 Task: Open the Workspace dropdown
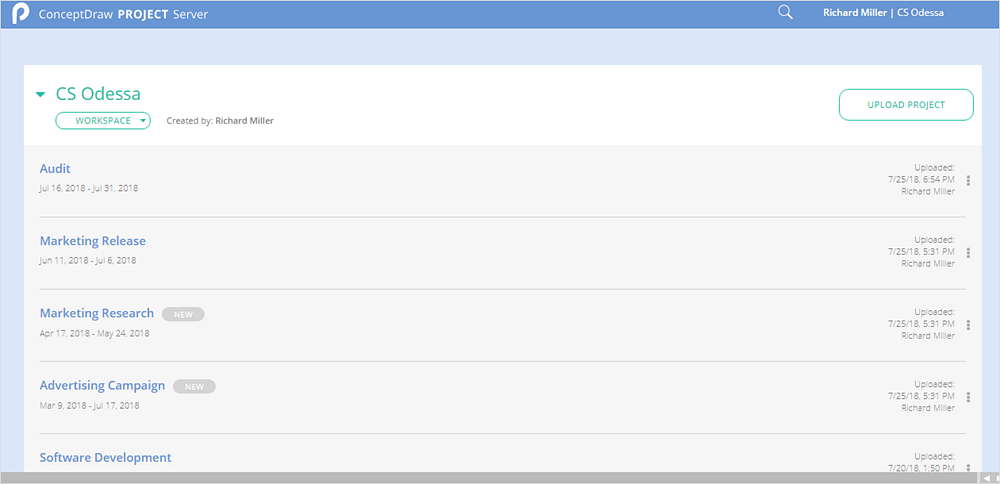(x=103, y=121)
